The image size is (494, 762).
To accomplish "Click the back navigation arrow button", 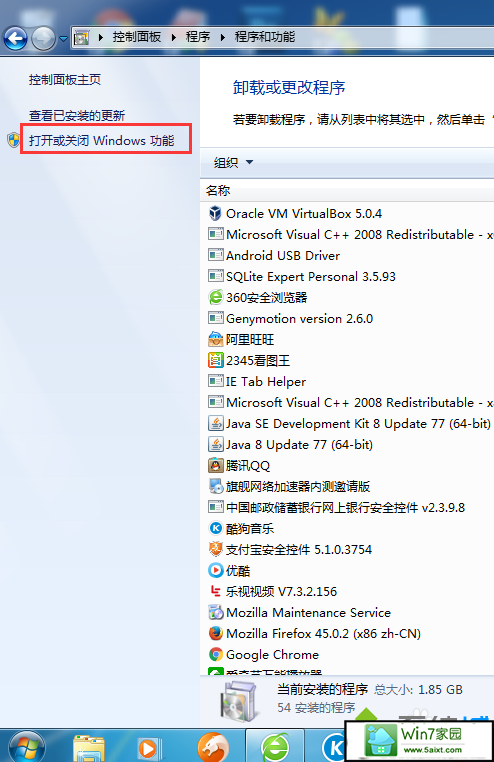I will (16, 38).
